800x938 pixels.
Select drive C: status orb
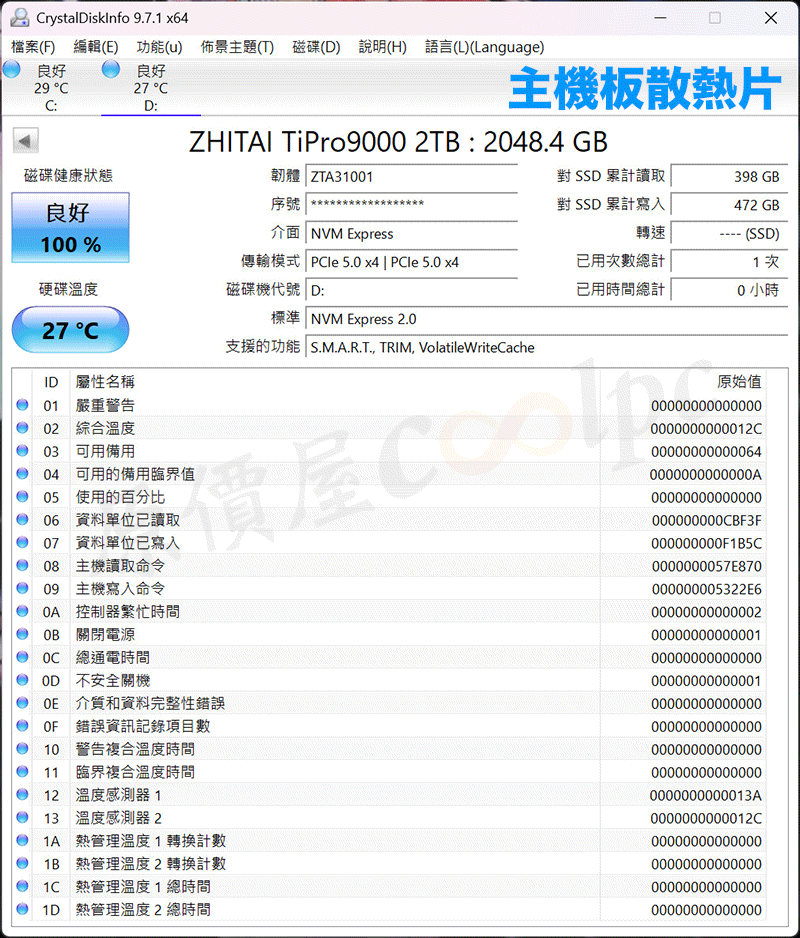click(12, 69)
